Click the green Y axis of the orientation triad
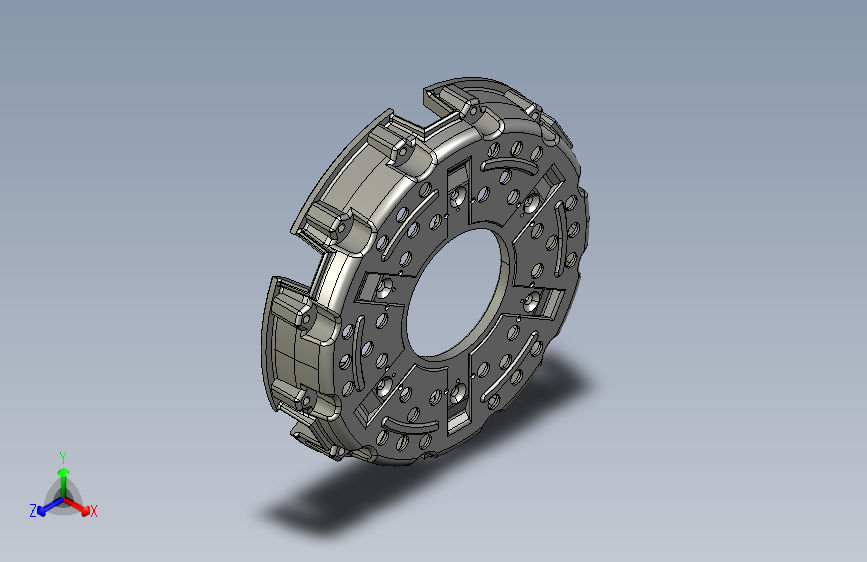 [64, 483]
